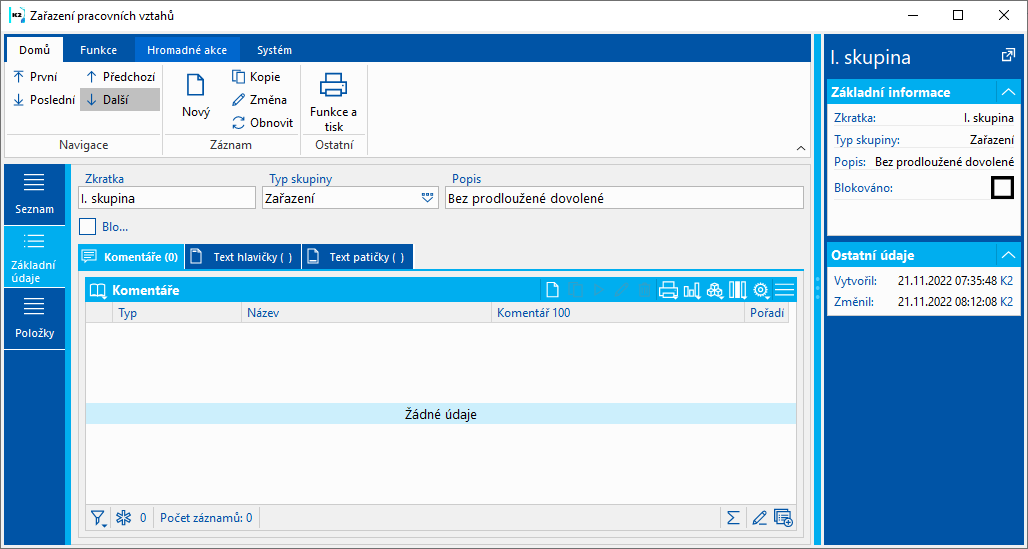Viewport: 1028px width, 549px height.
Task: Open Základní údaje side section
Action: click(35, 257)
